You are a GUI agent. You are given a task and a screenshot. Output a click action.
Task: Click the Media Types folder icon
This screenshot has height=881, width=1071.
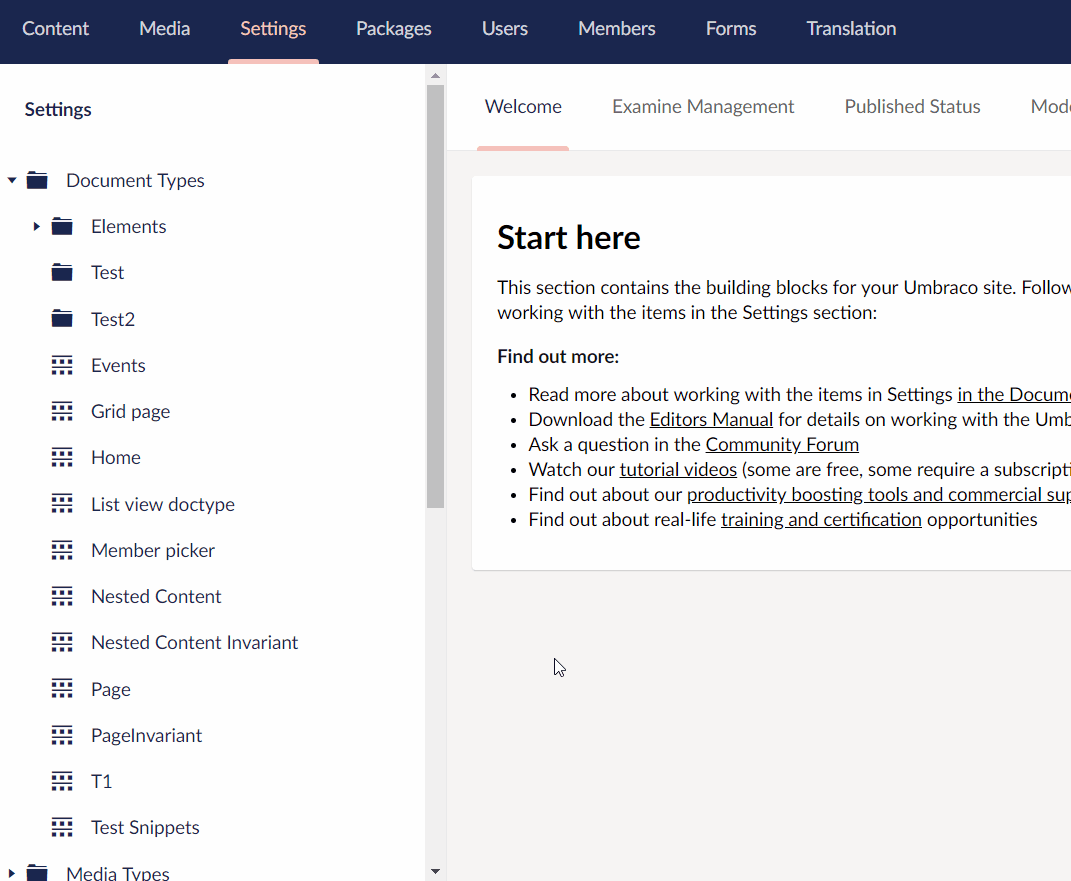pos(36,872)
